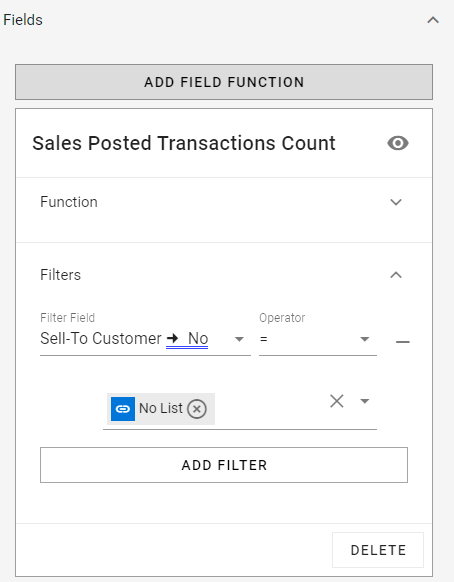This screenshot has width=454, height=582.
Task: Clear filter value with X icon
Action: pos(337,401)
